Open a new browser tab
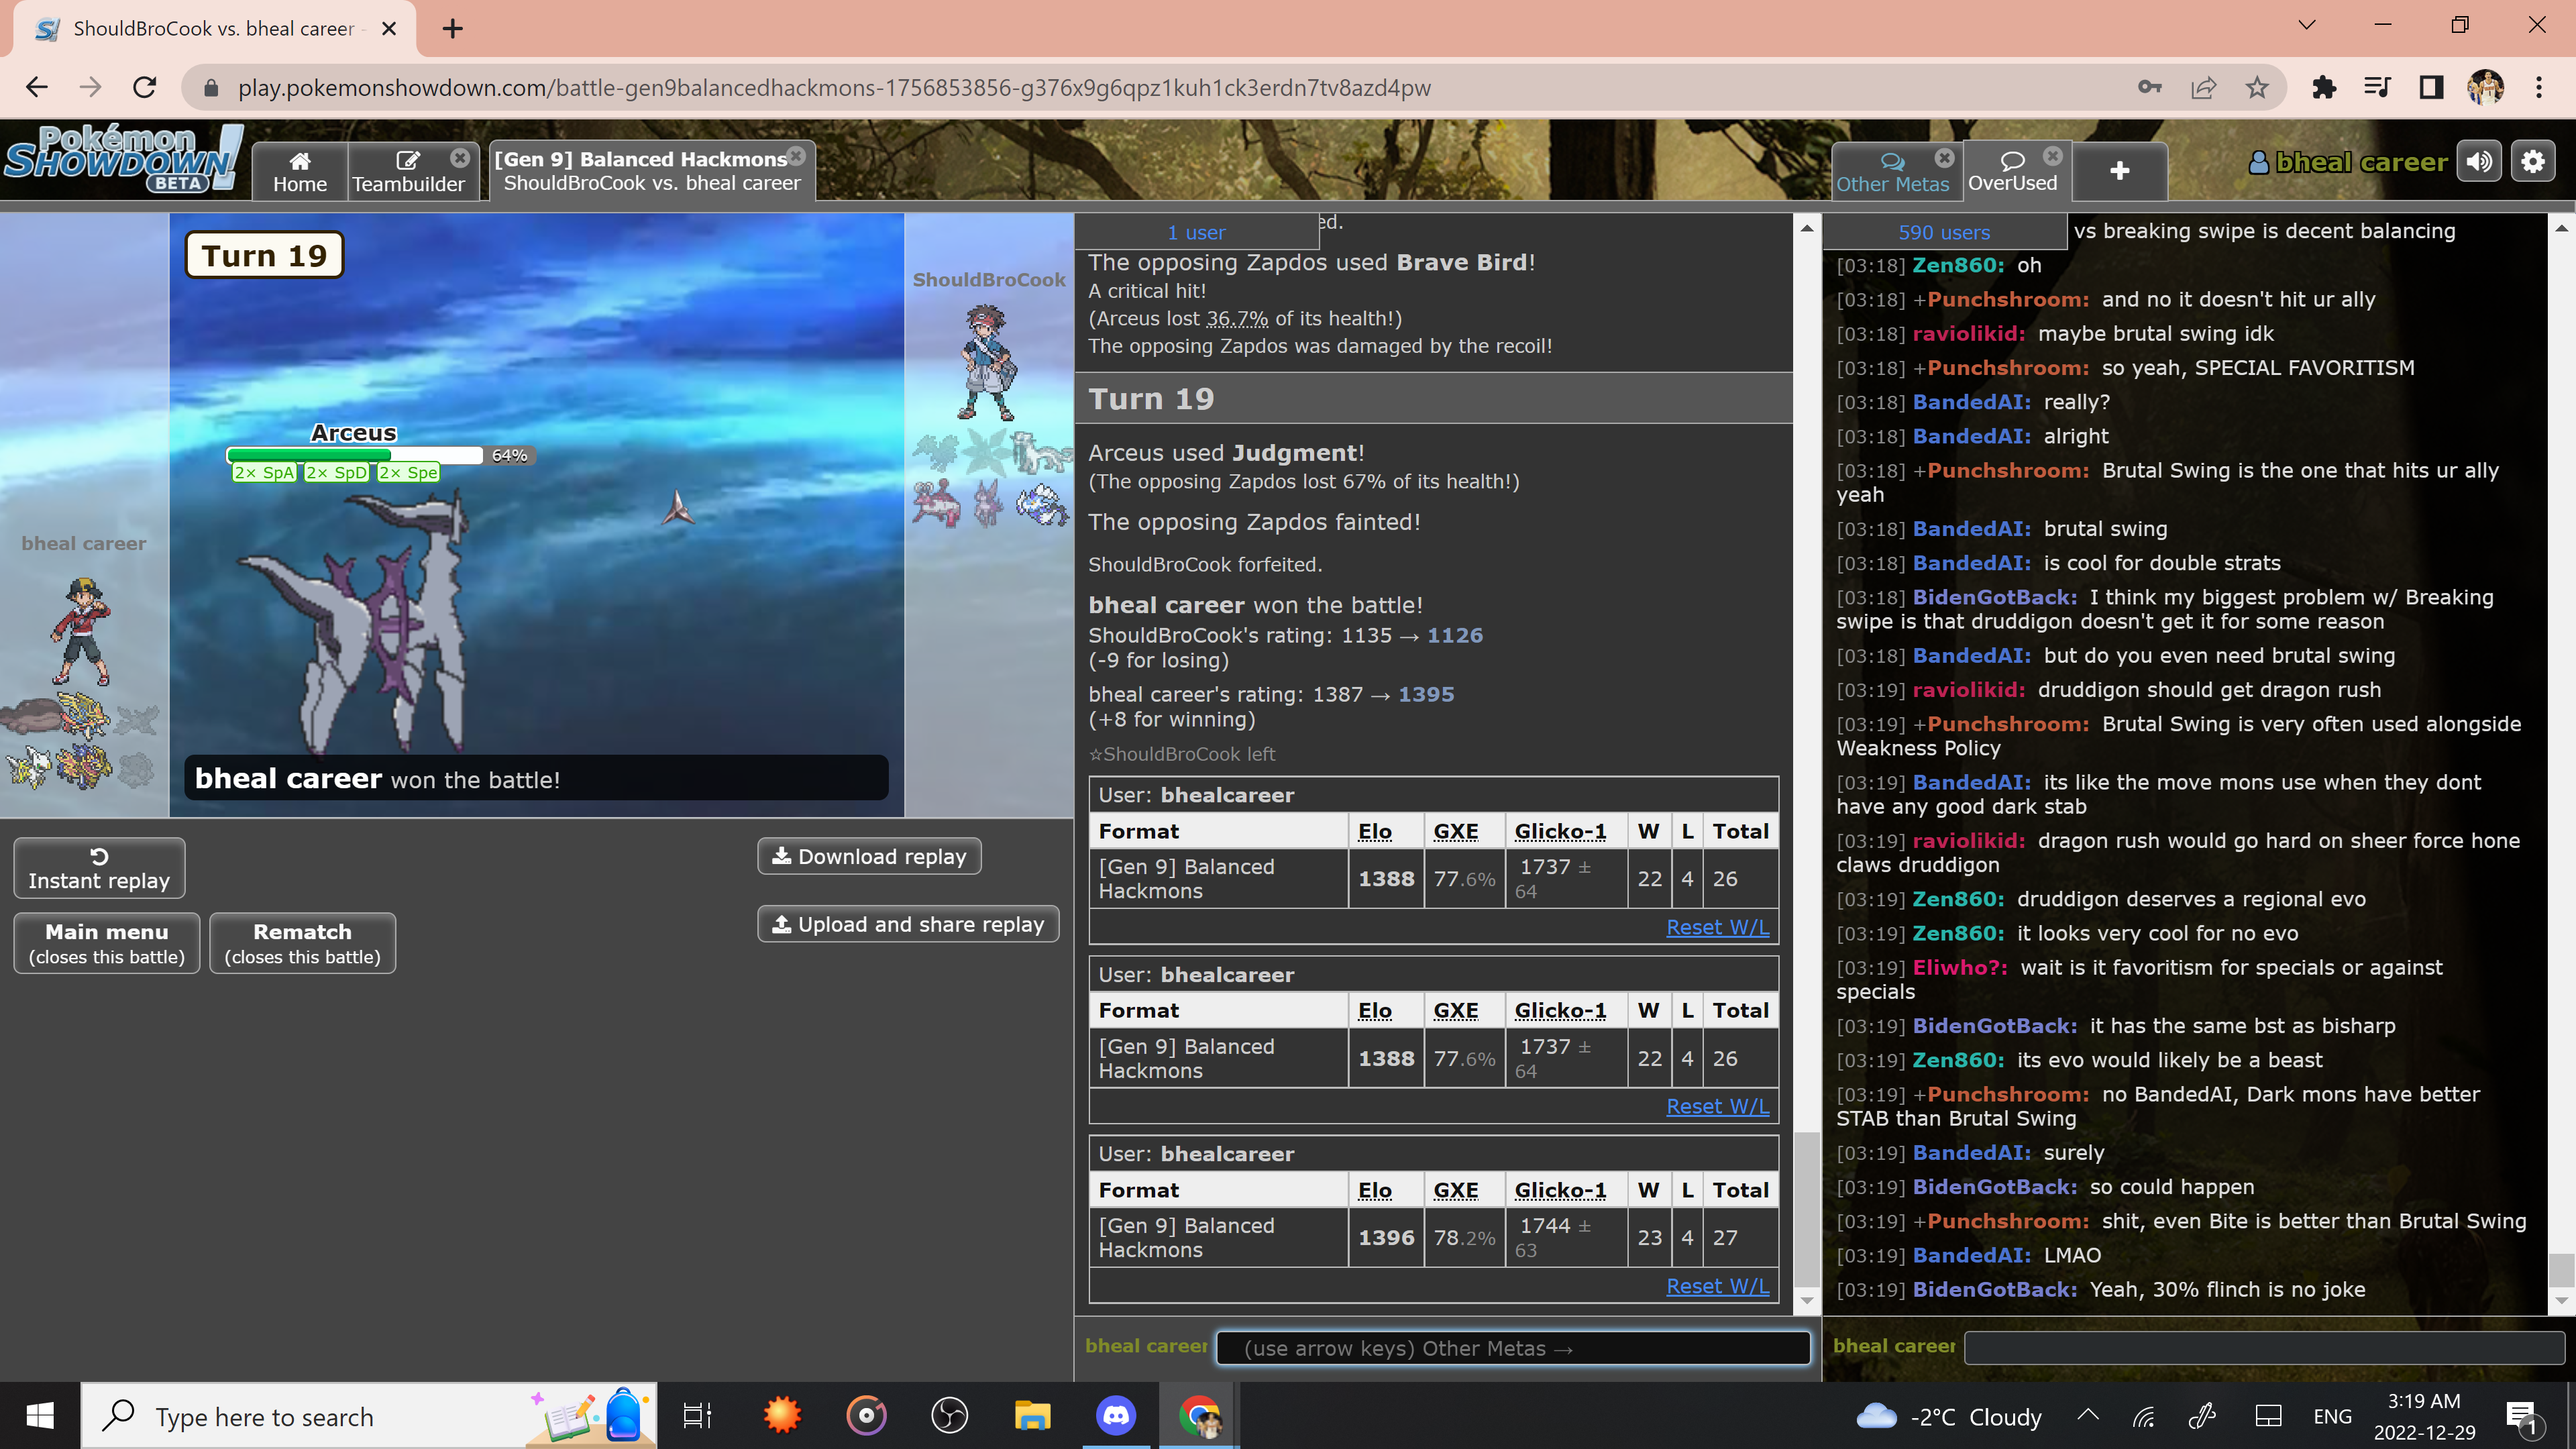The image size is (2576, 1449). coord(453,29)
